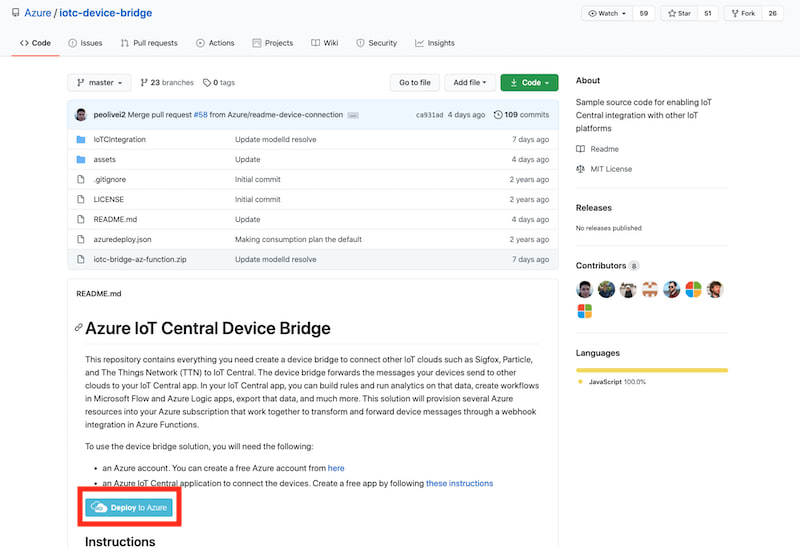The height and width of the screenshot is (548, 800).
Task: View the 26 forks count
Action: coord(772,13)
